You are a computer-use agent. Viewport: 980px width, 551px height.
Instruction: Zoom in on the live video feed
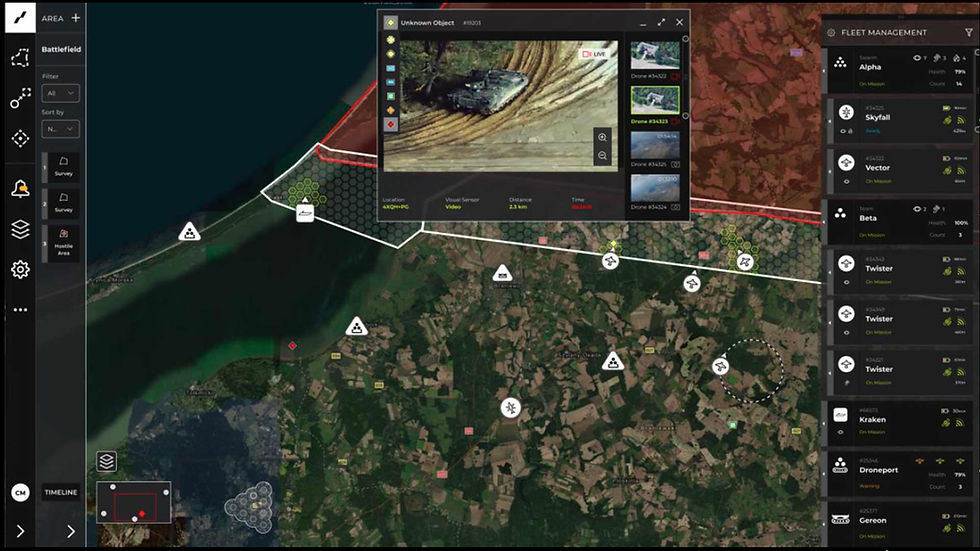(602, 137)
